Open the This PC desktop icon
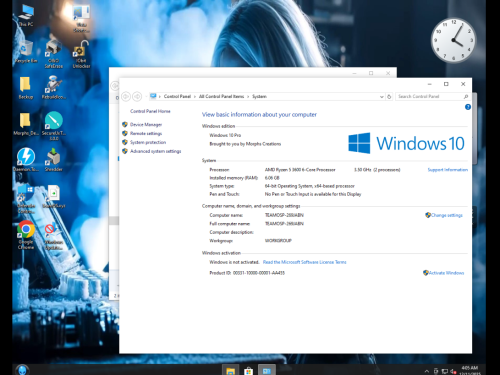Image resolution: width=500 pixels, height=375 pixels. click(26, 16)
